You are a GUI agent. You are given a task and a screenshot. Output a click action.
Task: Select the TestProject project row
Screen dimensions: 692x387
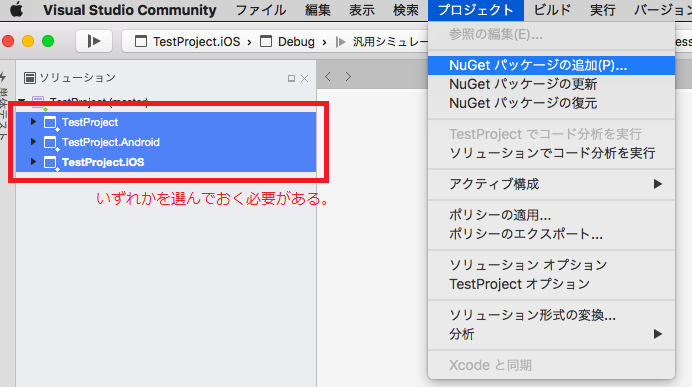point(166,122)
